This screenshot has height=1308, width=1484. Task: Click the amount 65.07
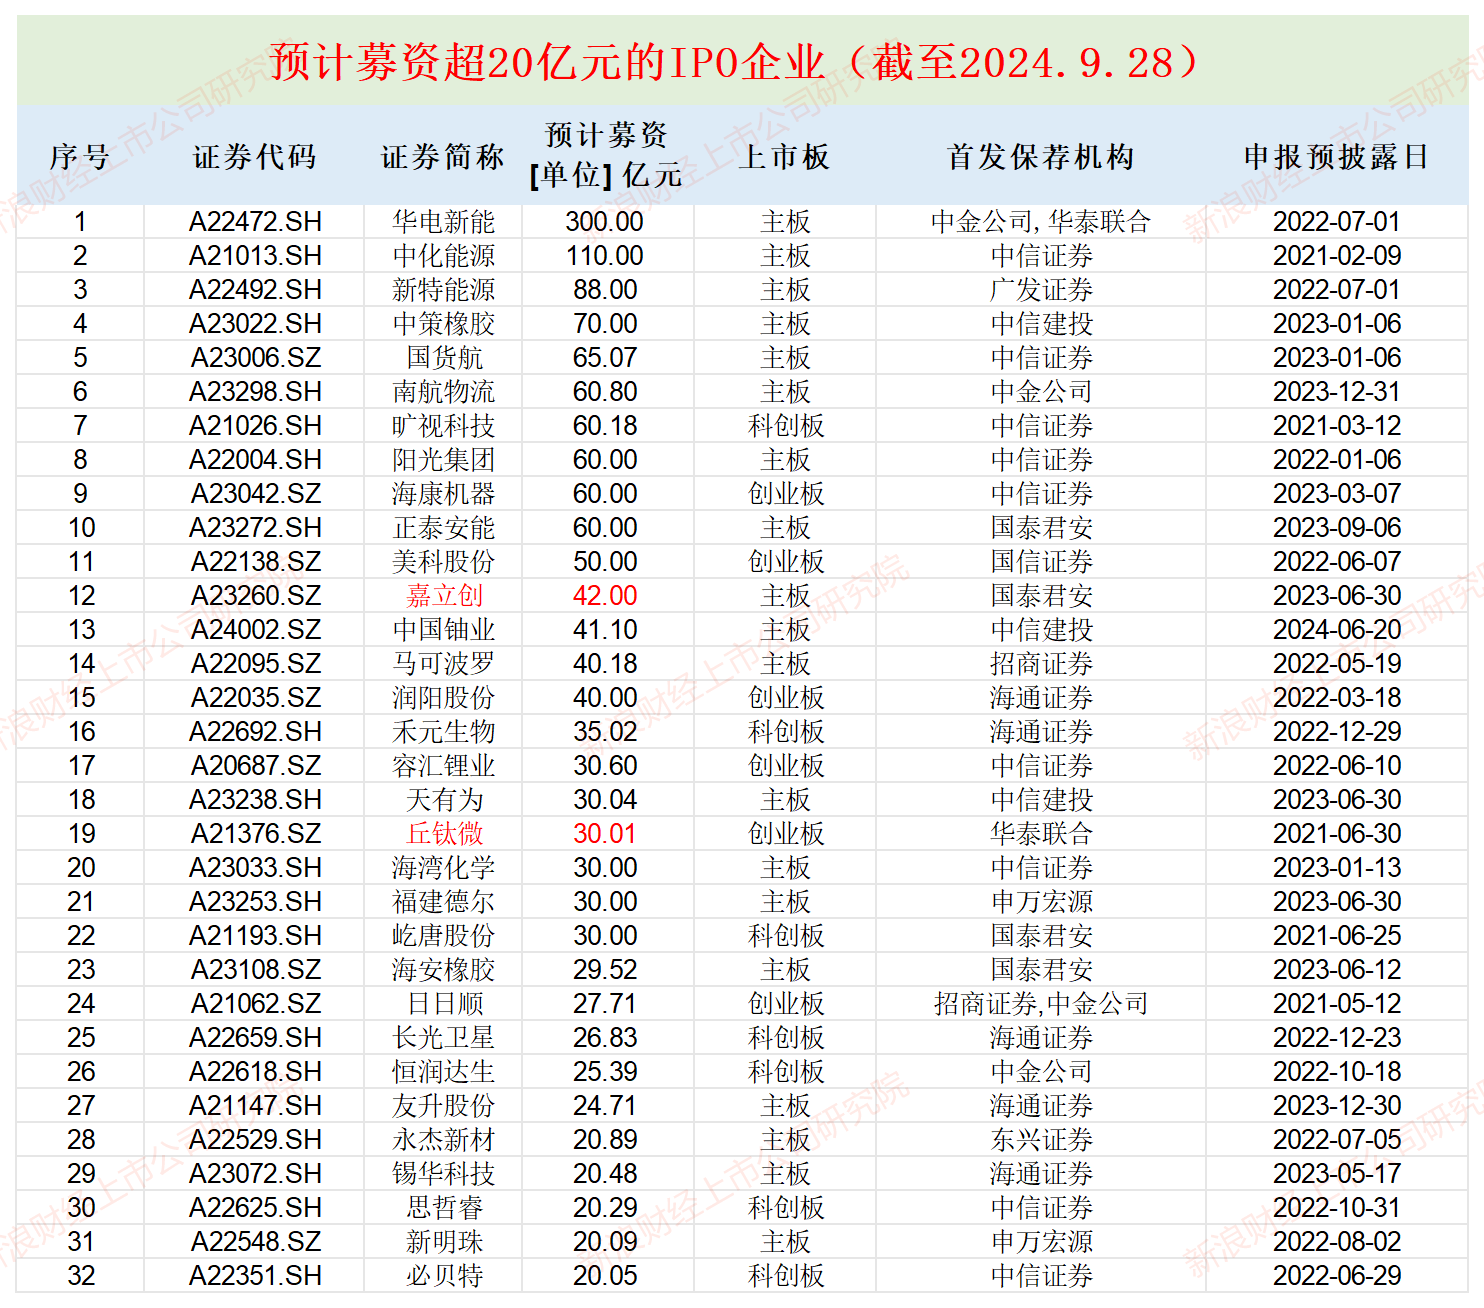point(605,358)
